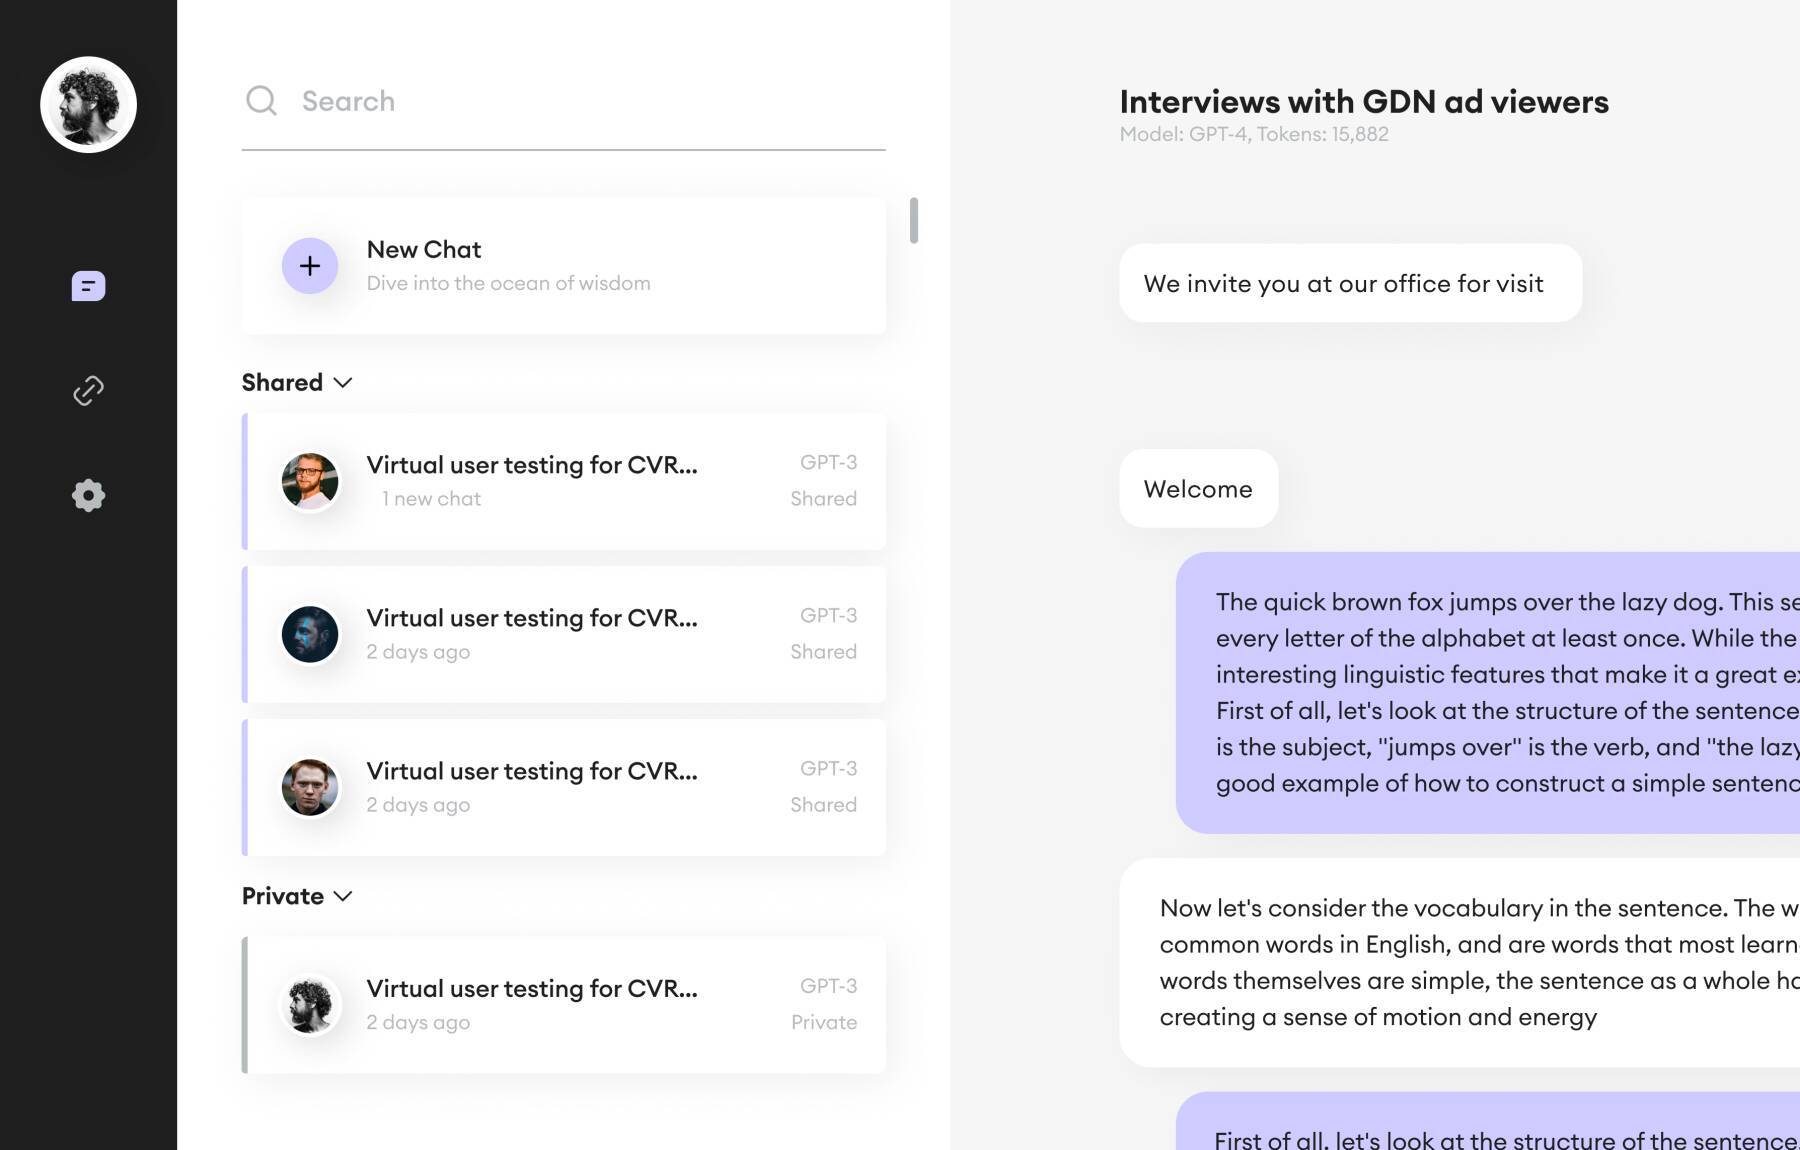Open the settings gear icon
This screenshot has width=1800, height=1150.
pyautogui.click(x=88, y=495)
